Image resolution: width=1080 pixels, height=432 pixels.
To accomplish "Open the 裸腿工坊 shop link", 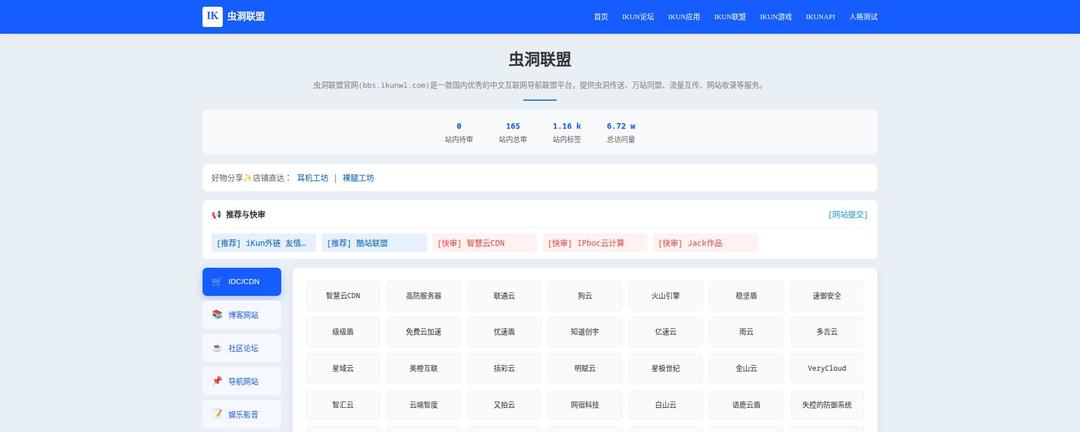I will tap(358, 178).
